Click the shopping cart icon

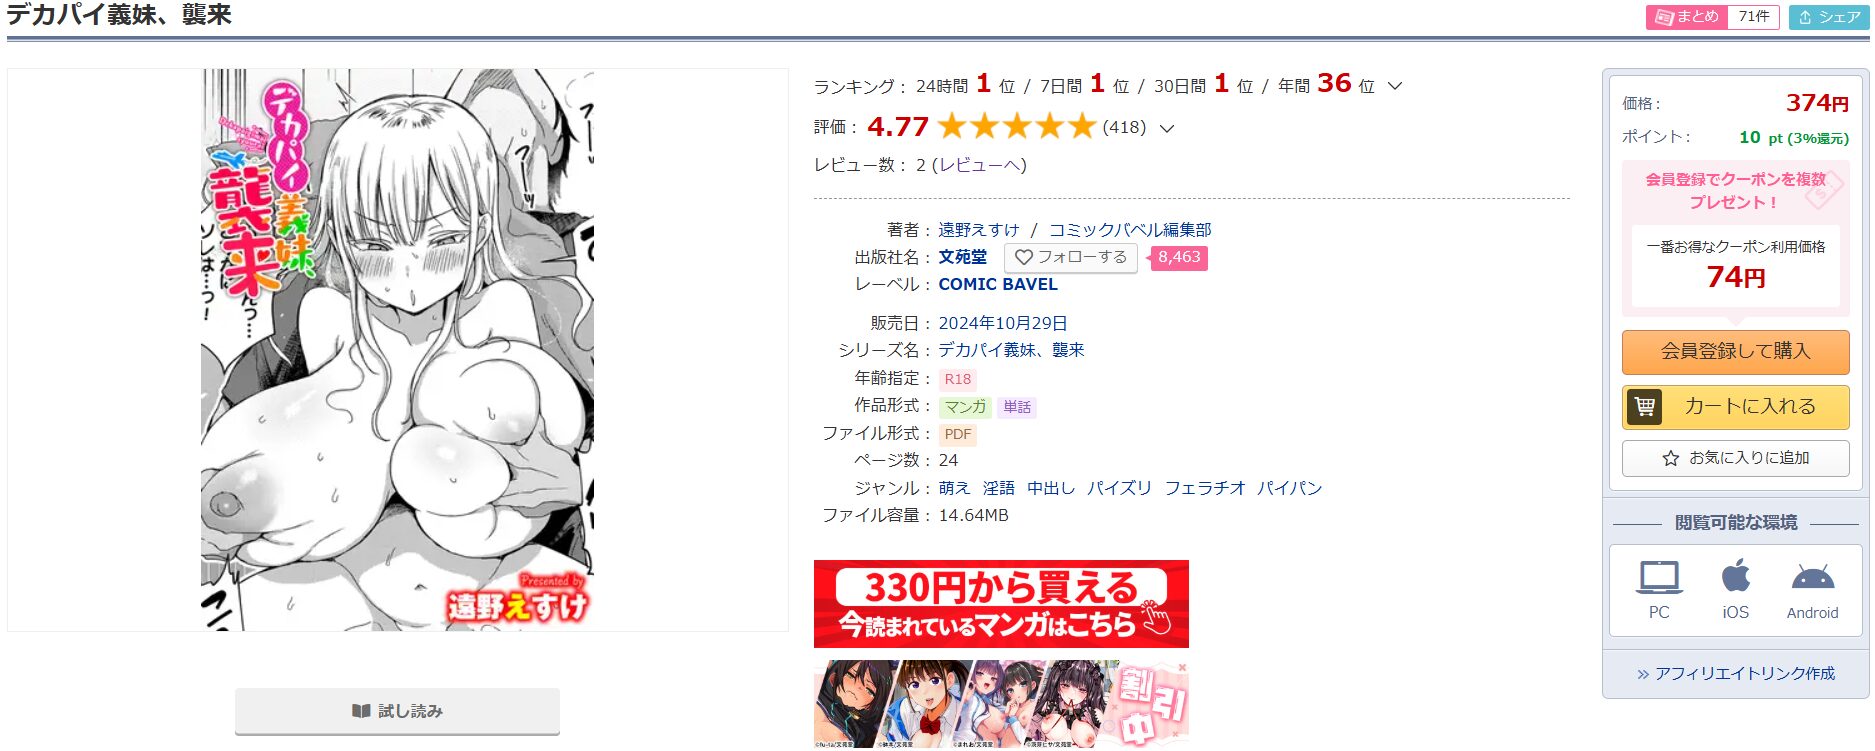point(1645,407)
